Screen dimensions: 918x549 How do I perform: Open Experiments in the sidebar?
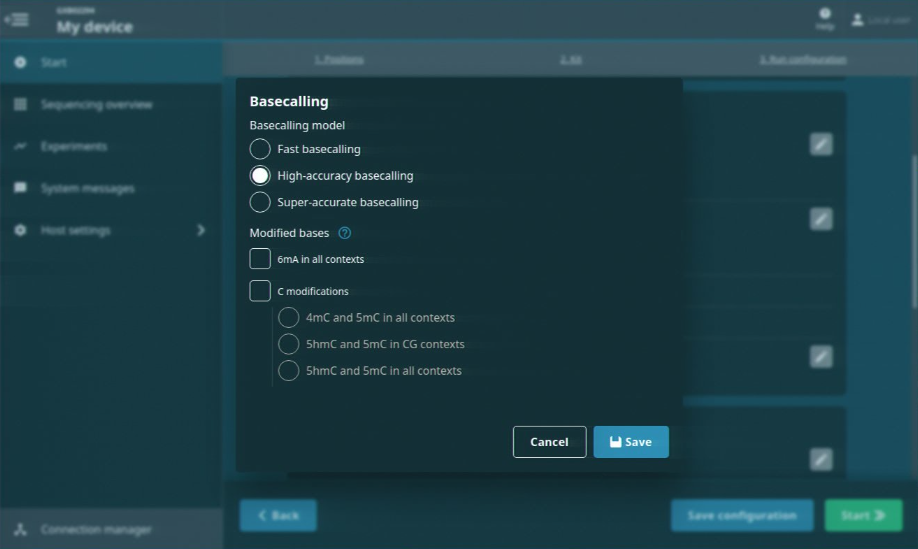click(x=111, y=146)
